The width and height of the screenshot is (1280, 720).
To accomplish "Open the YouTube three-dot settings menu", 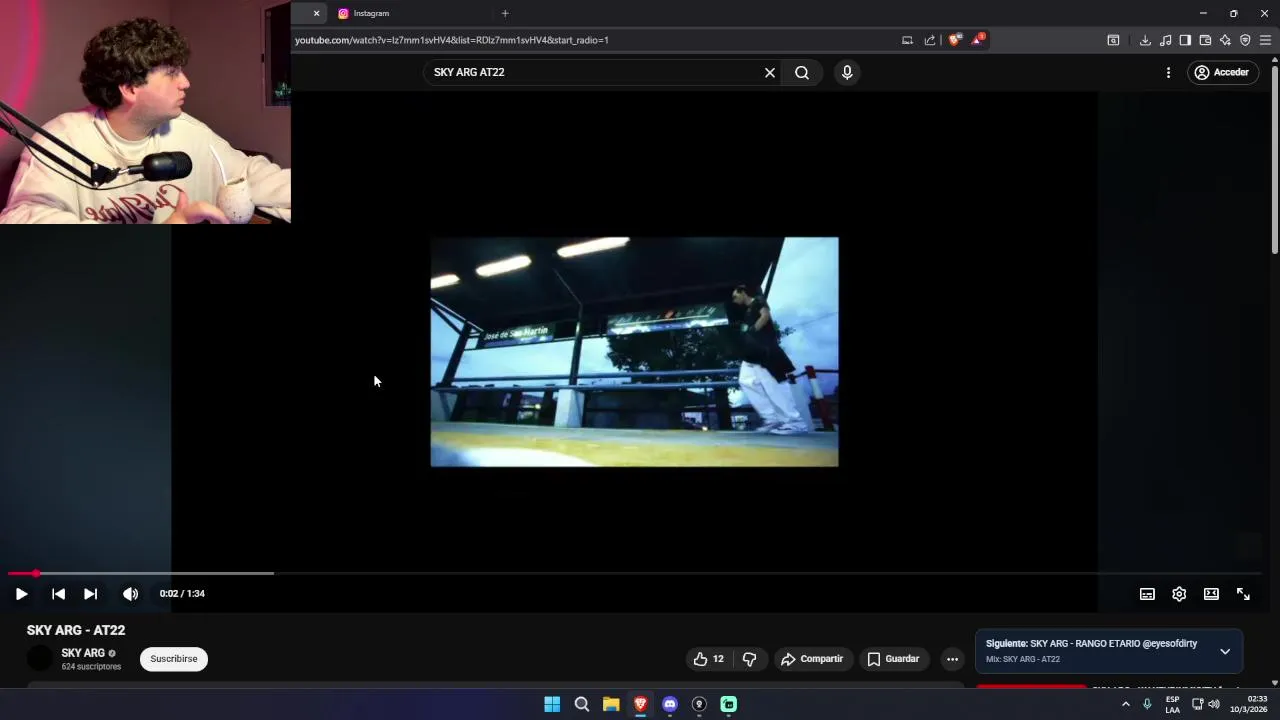I will (1168, 72).
